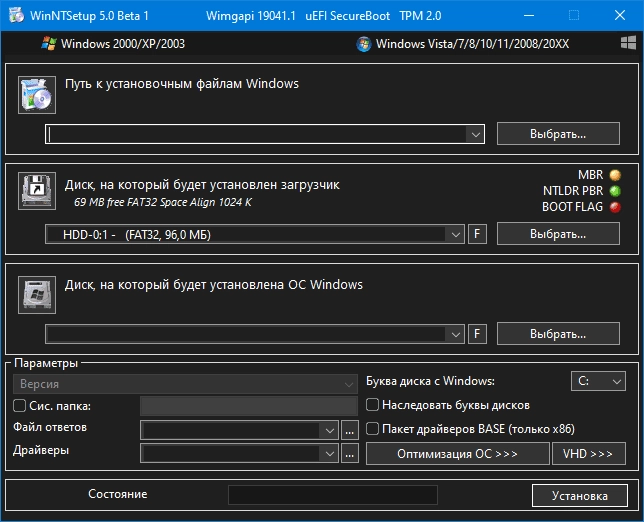Click the F format button for boot drive
The width and height of the screenshot is (644, 522).
point(477,234)
